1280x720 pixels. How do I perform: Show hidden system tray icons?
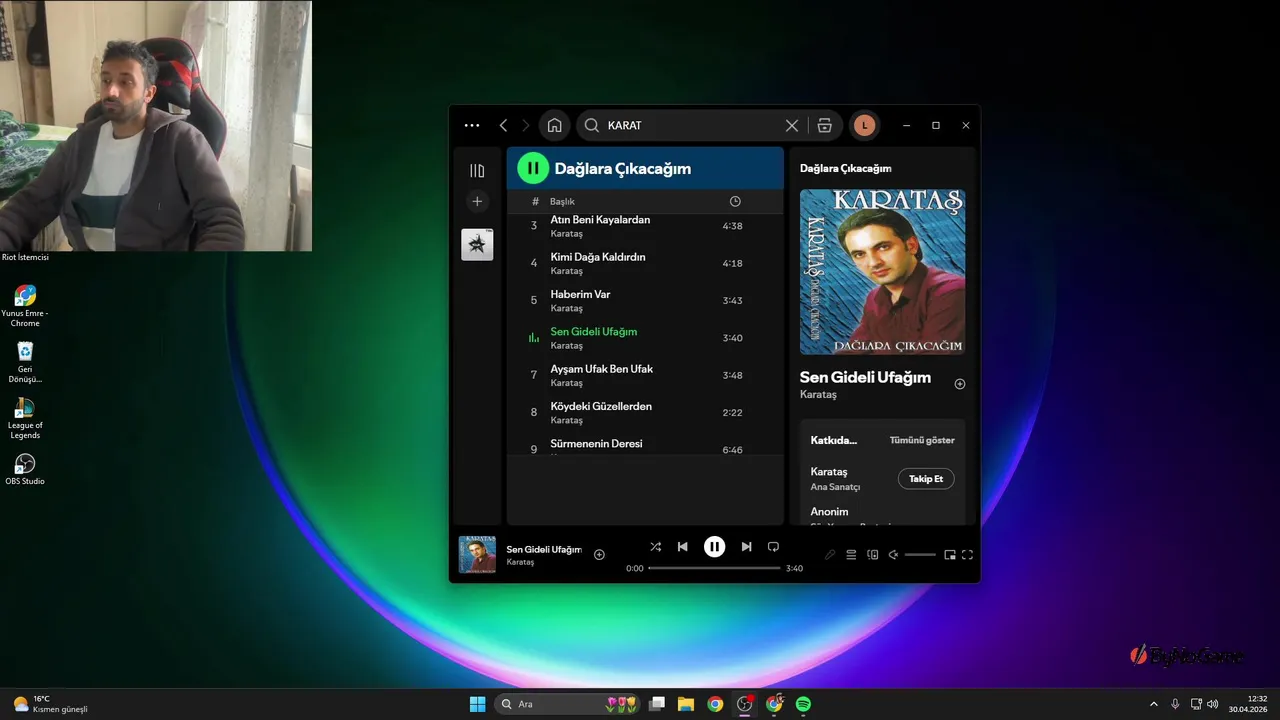(1153, 704)
